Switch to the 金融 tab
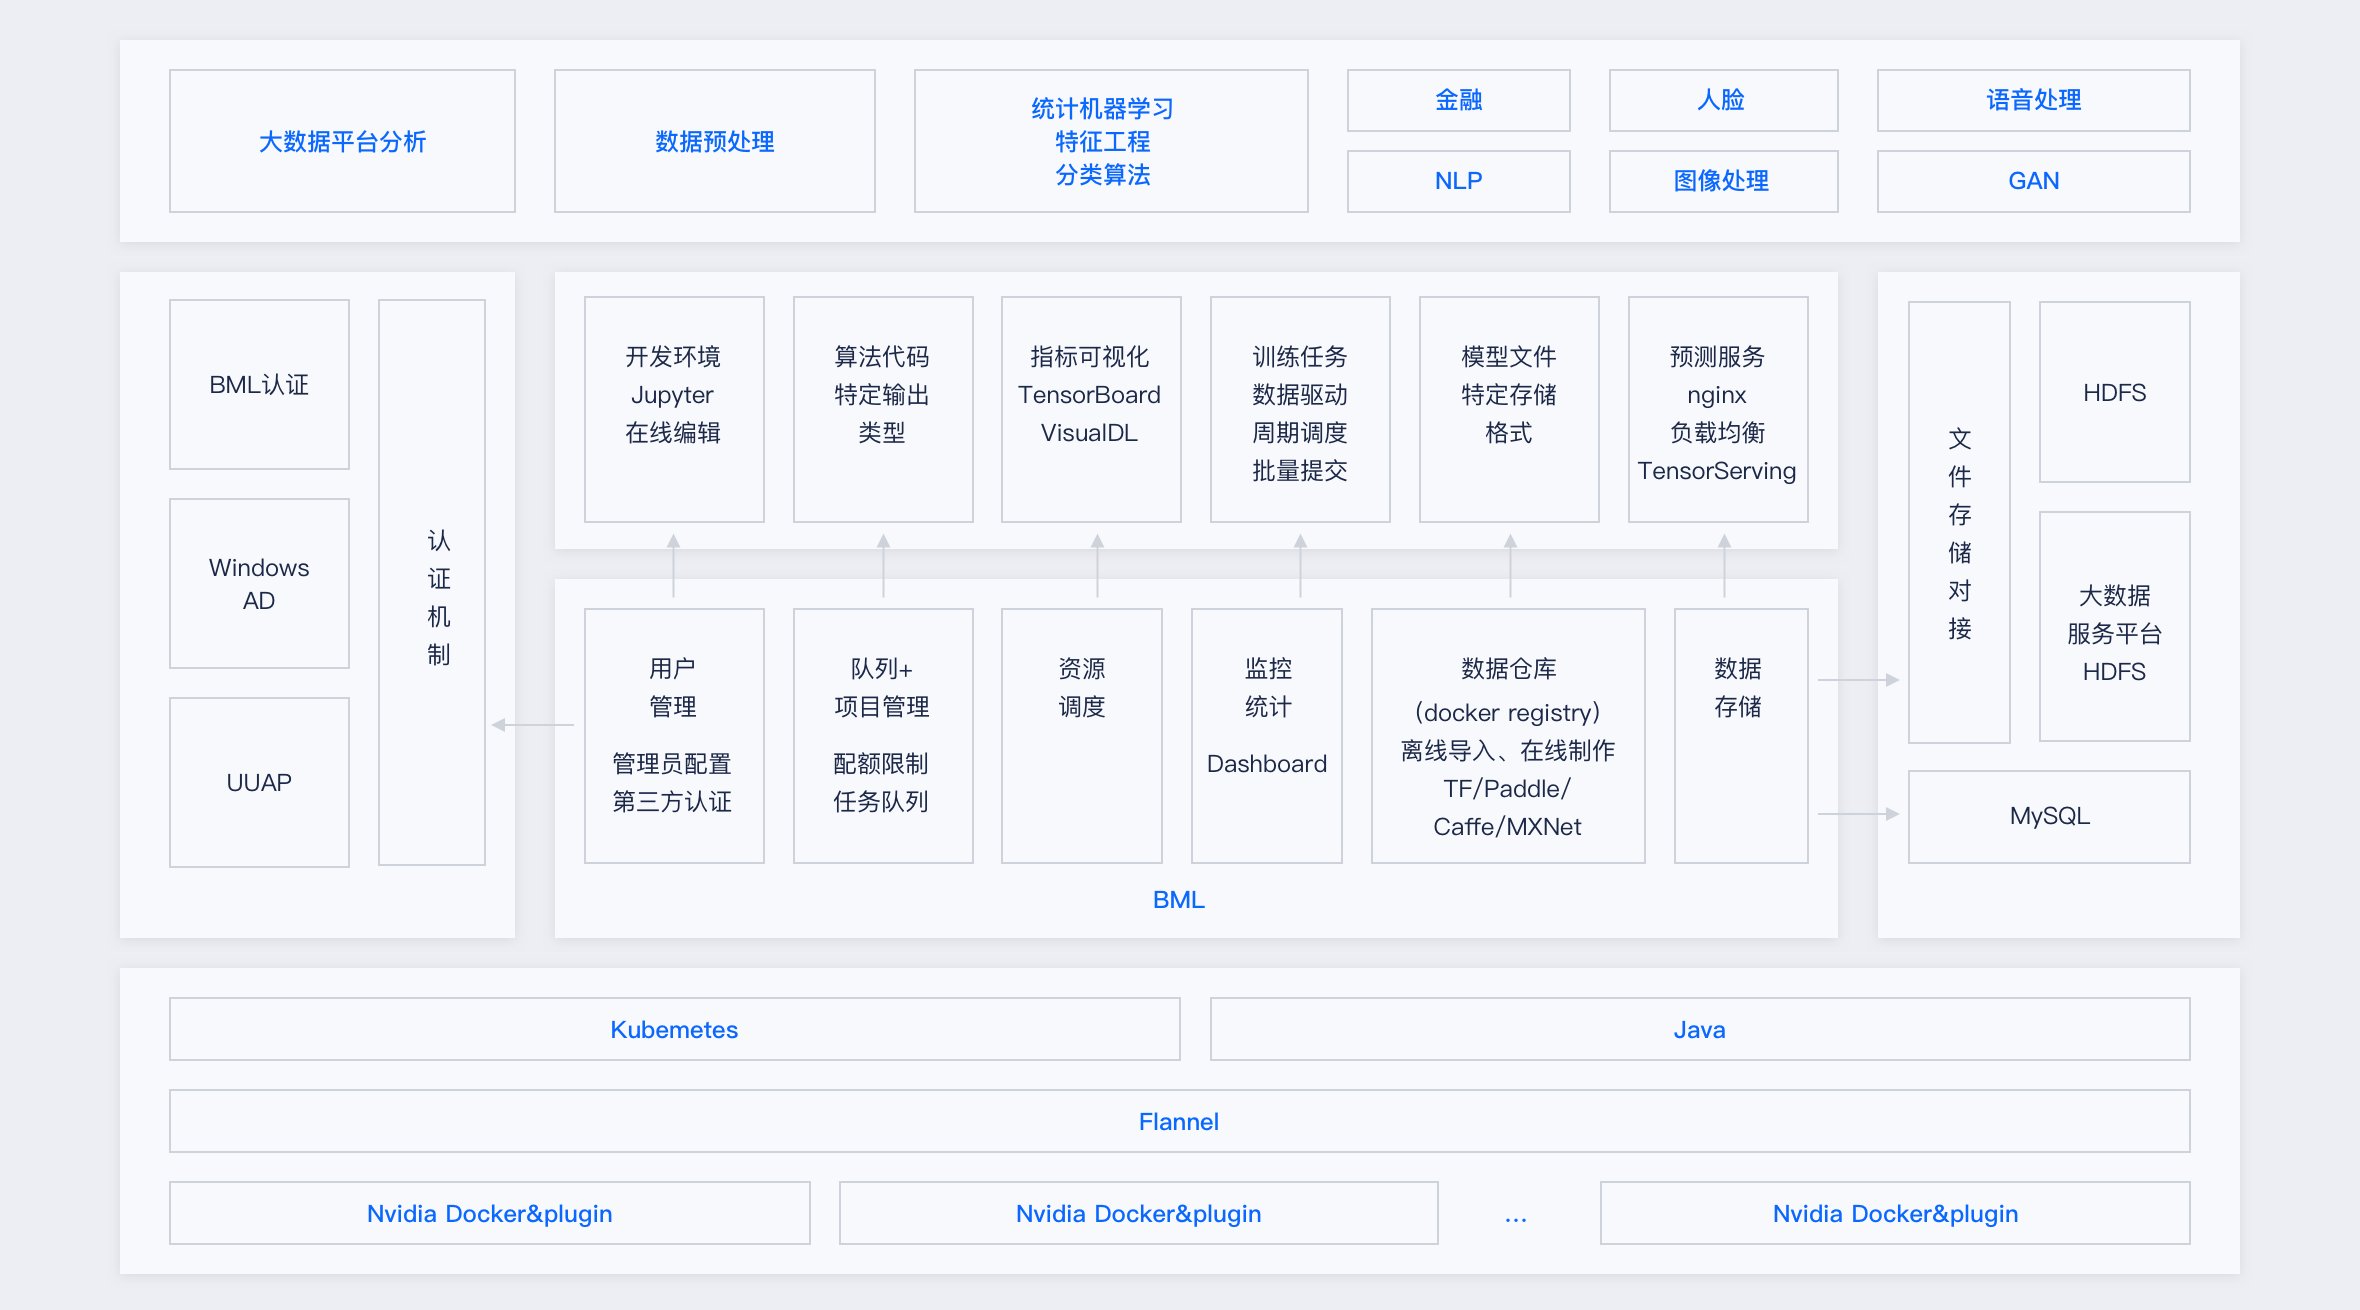2360x1310 pixels. [x=1458, y=100]
